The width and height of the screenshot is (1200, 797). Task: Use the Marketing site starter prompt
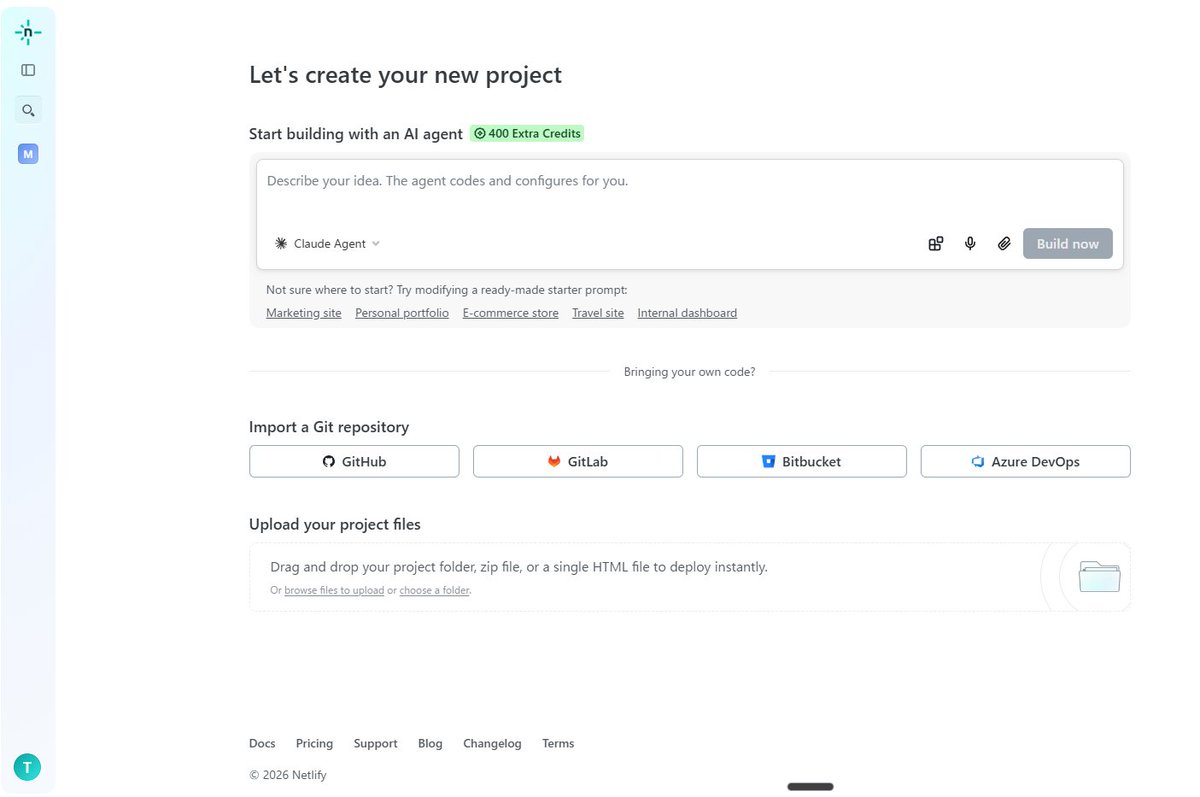[304, 313]
